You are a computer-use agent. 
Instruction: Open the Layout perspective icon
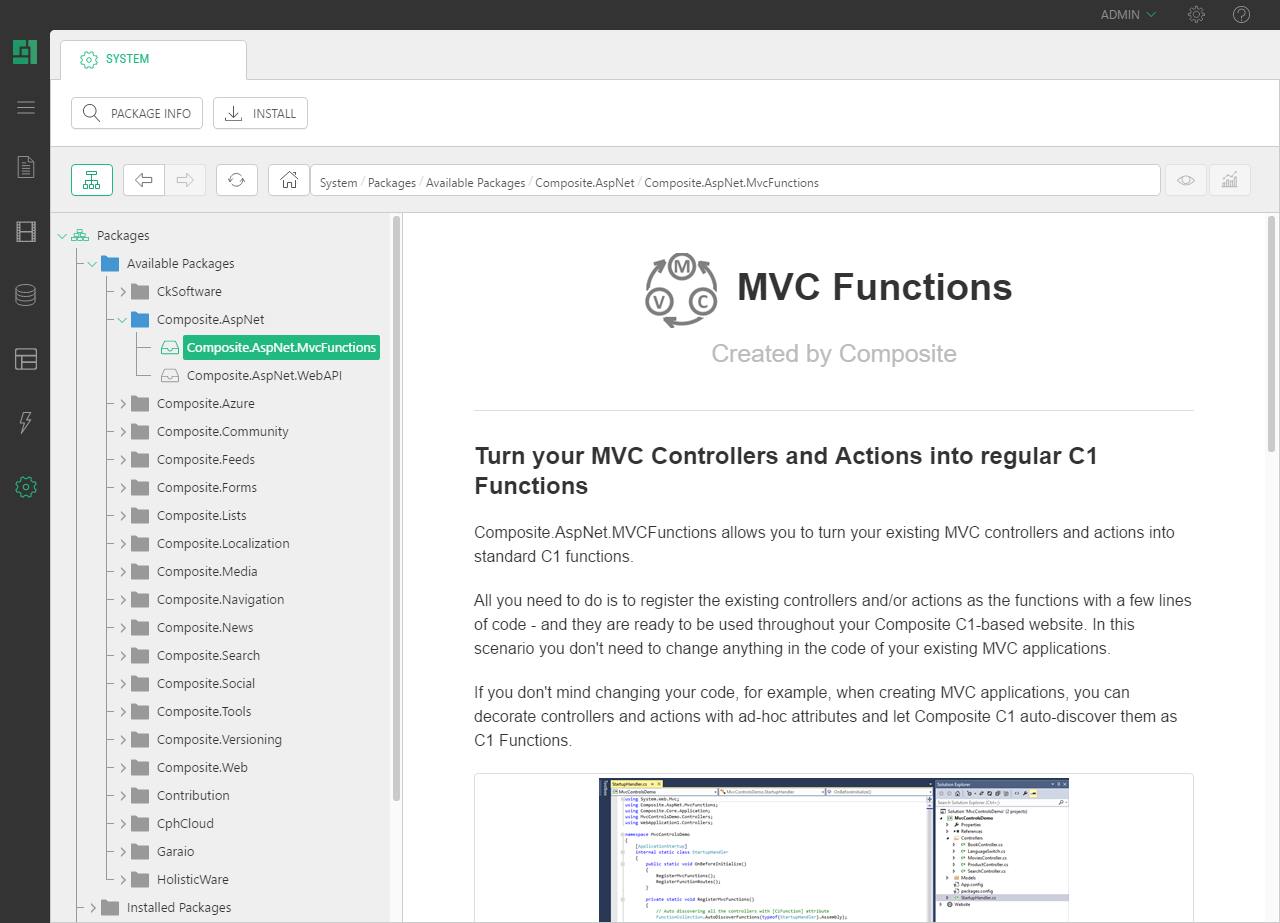(x=26, y=359)
